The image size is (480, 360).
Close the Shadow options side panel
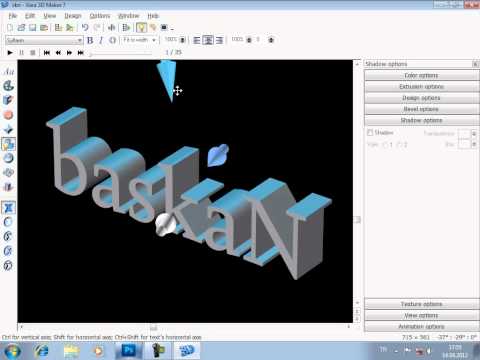pos(475,64)
